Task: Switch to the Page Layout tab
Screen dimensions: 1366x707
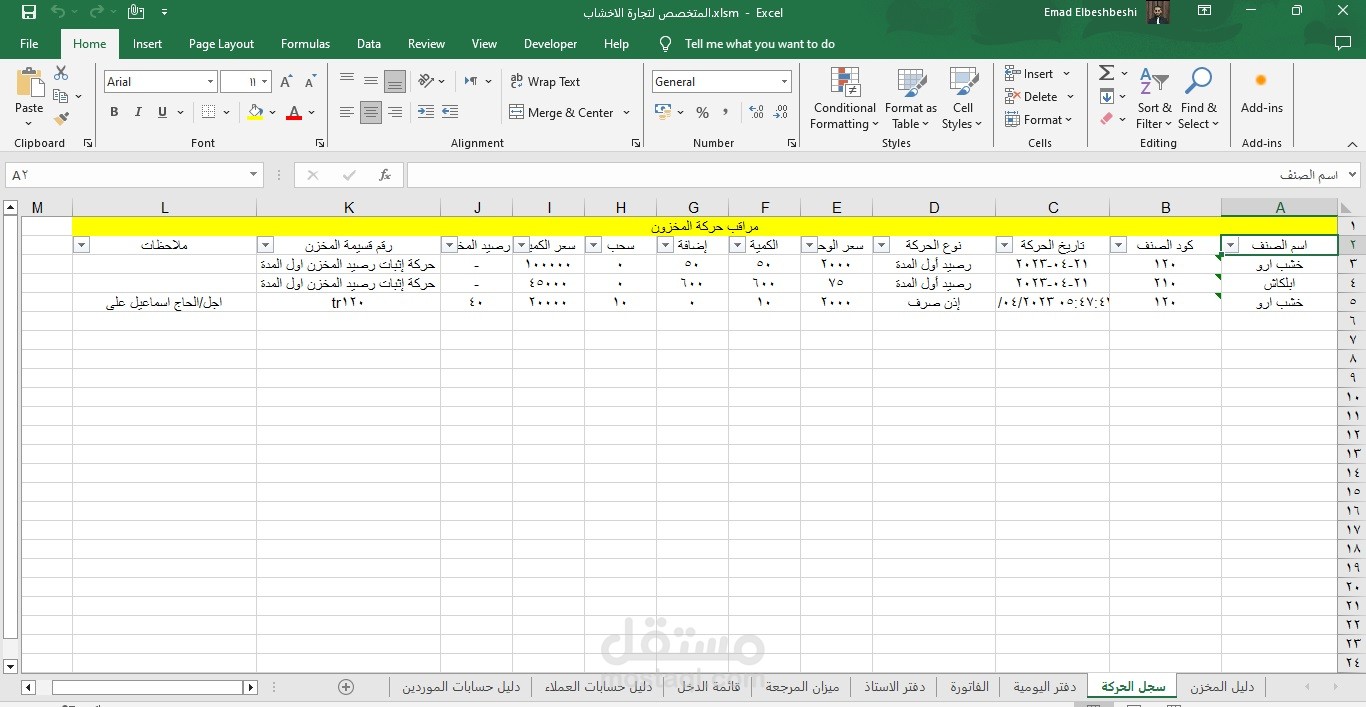Action: 221,44
